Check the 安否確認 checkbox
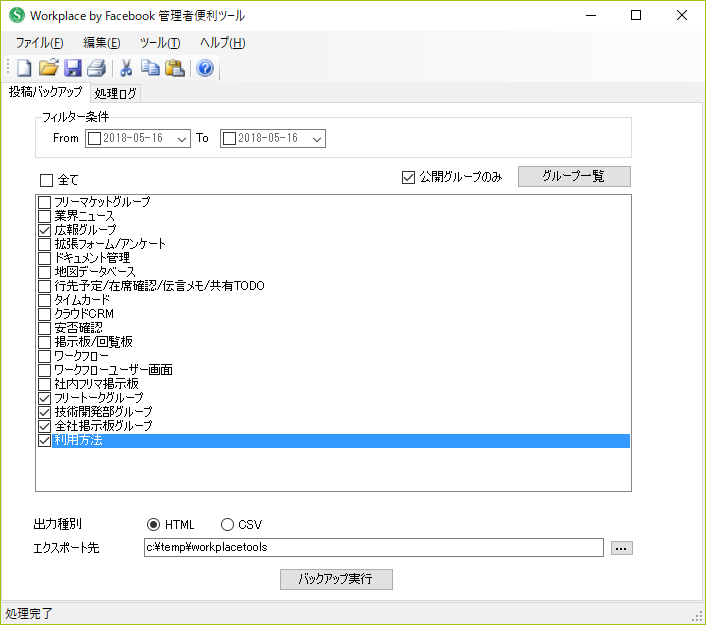Viewport: 706px width, 625px height. (44, 328)
